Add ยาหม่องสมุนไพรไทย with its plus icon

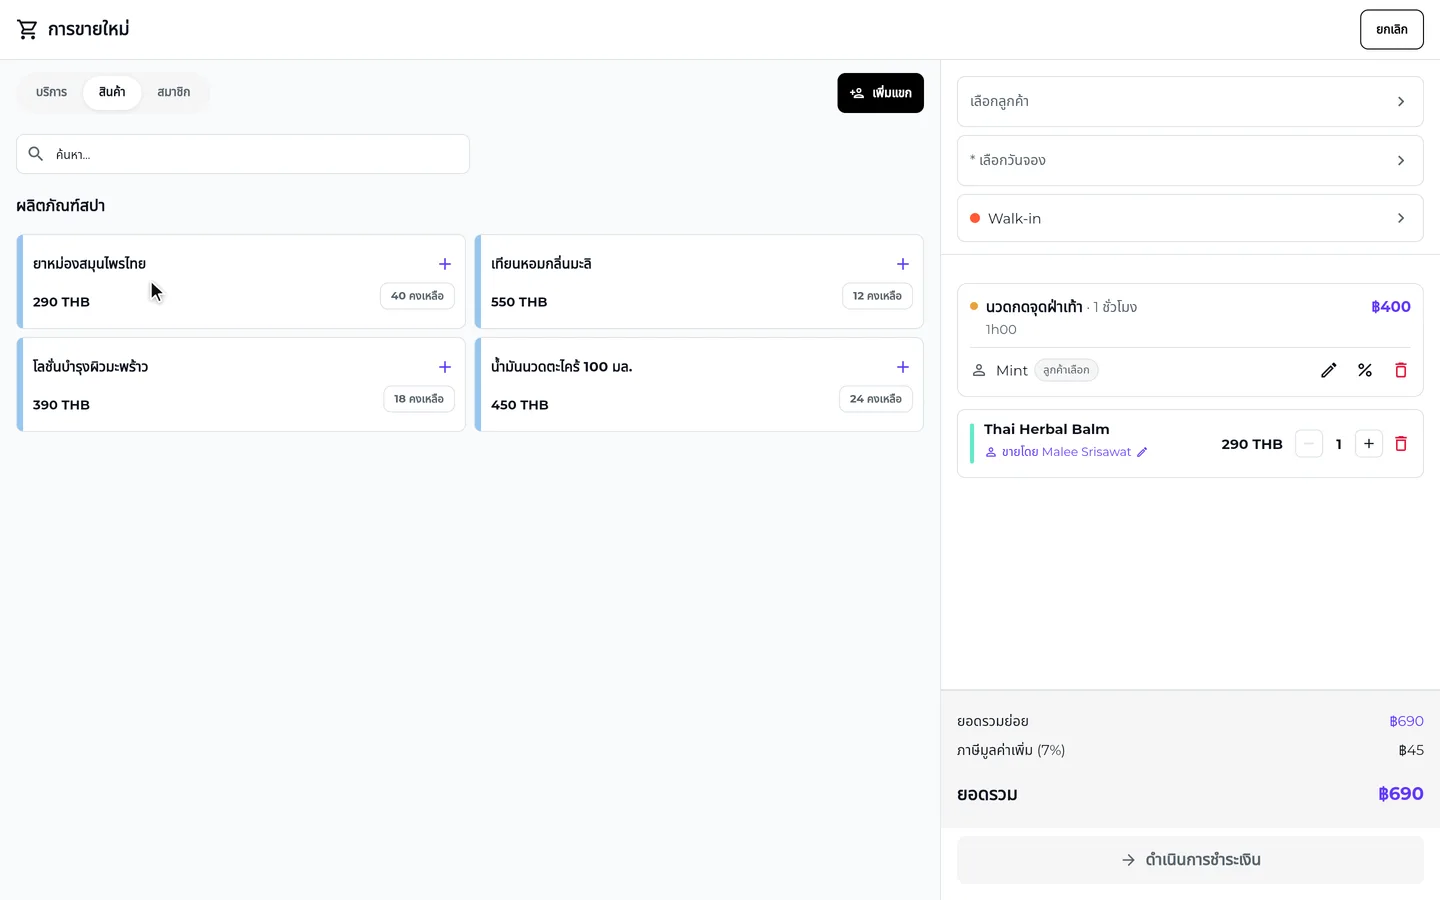click(x=445, y=264)
